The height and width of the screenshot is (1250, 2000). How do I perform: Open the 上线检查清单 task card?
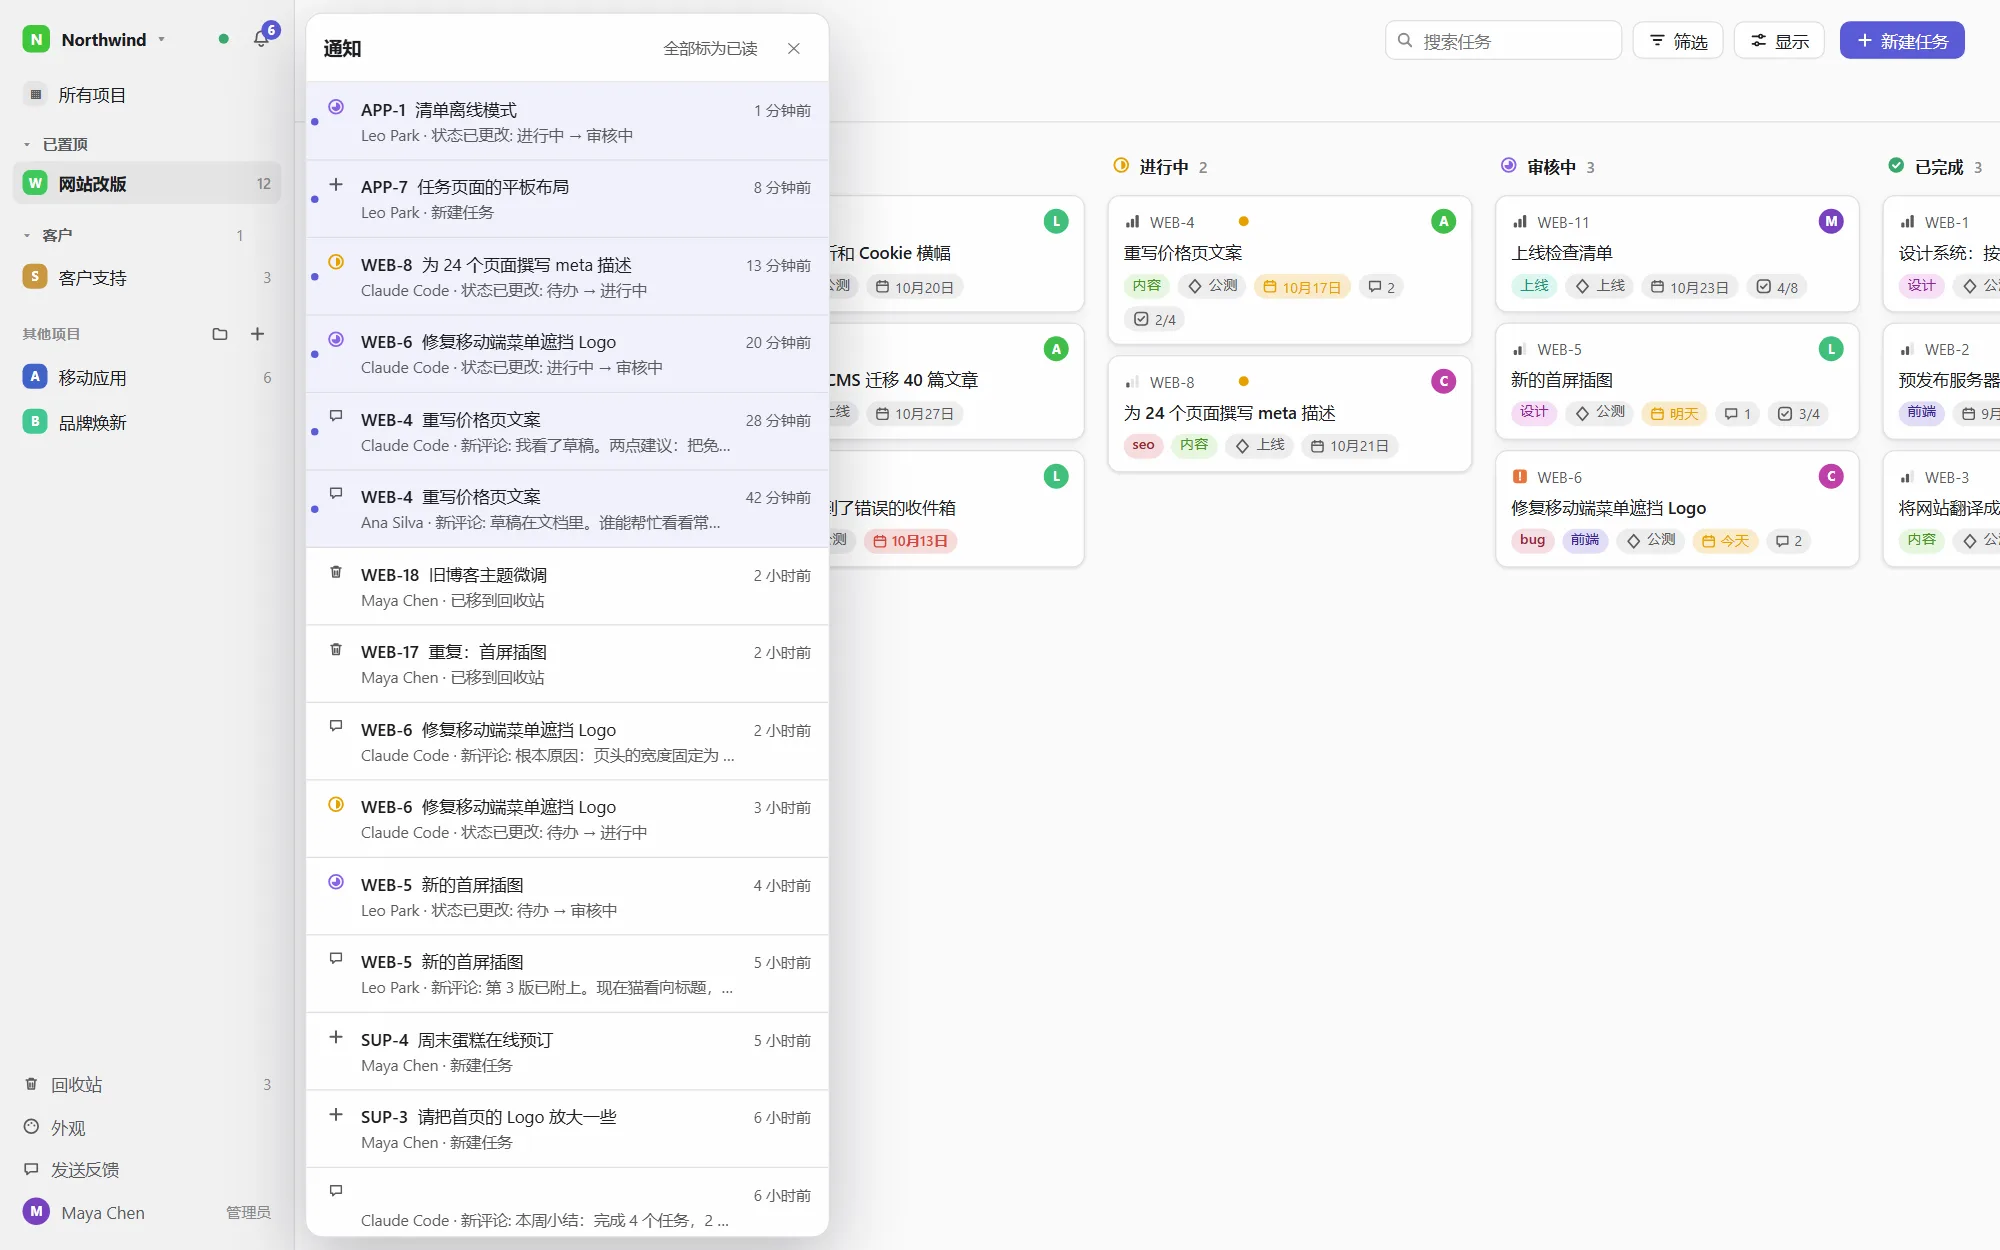[x=1677, y=253]
